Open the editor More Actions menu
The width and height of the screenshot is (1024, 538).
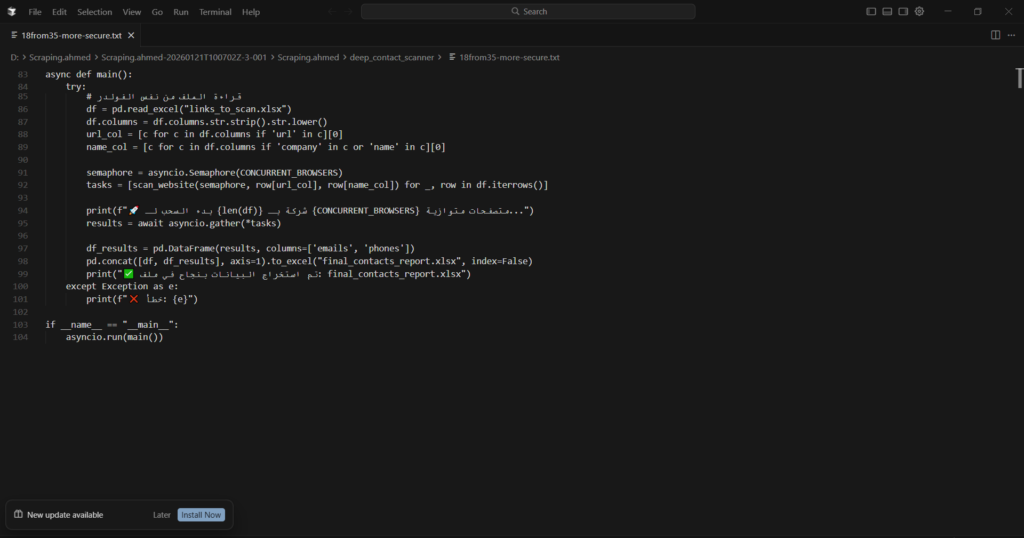pyautogui.click(x=1012, y=35)
